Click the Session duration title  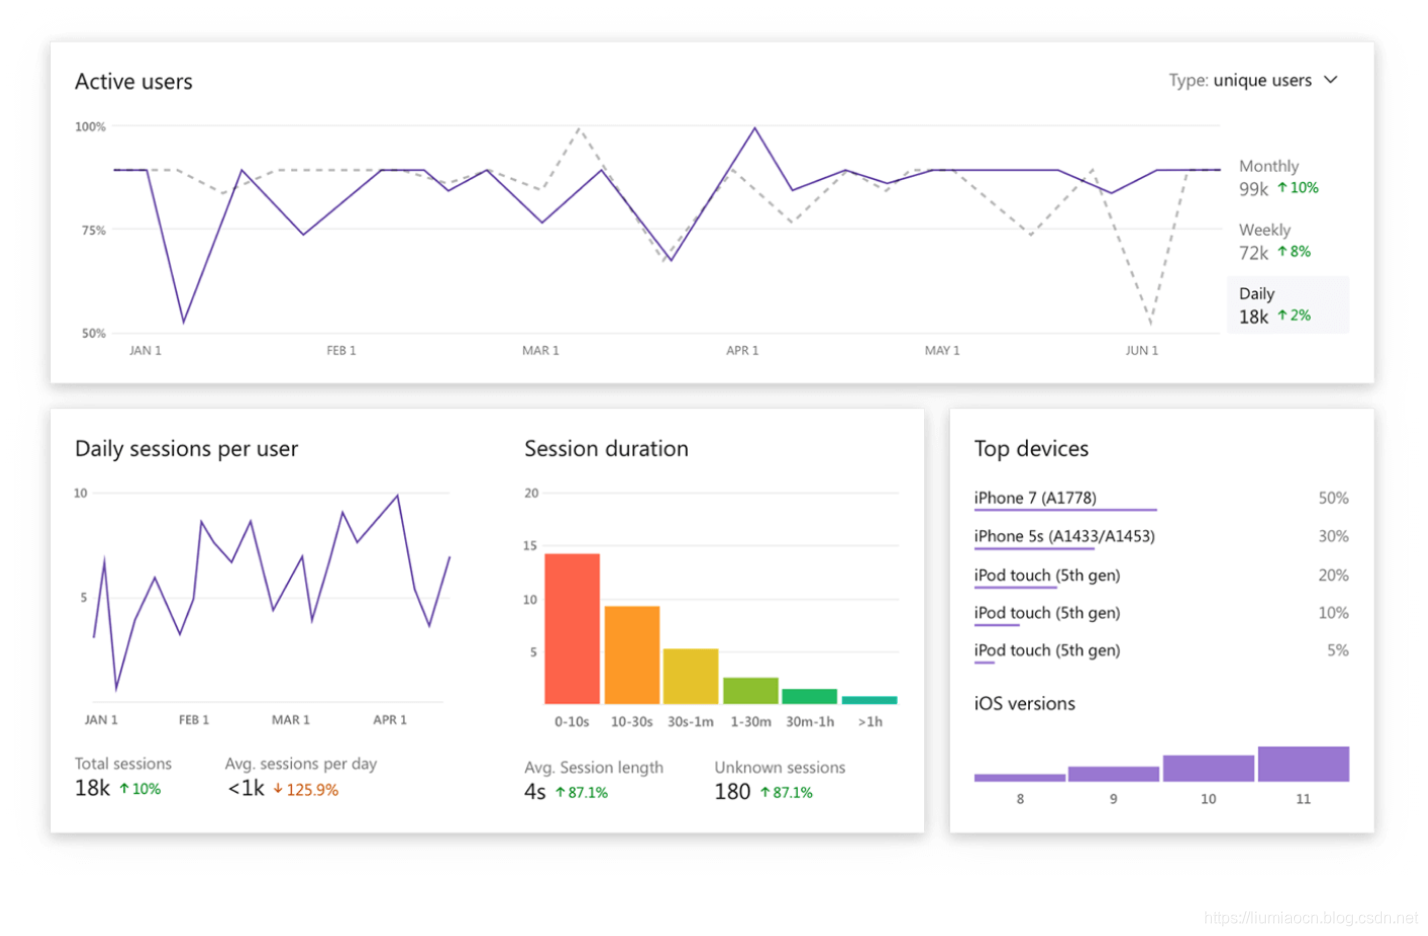(x=607, y=448)
